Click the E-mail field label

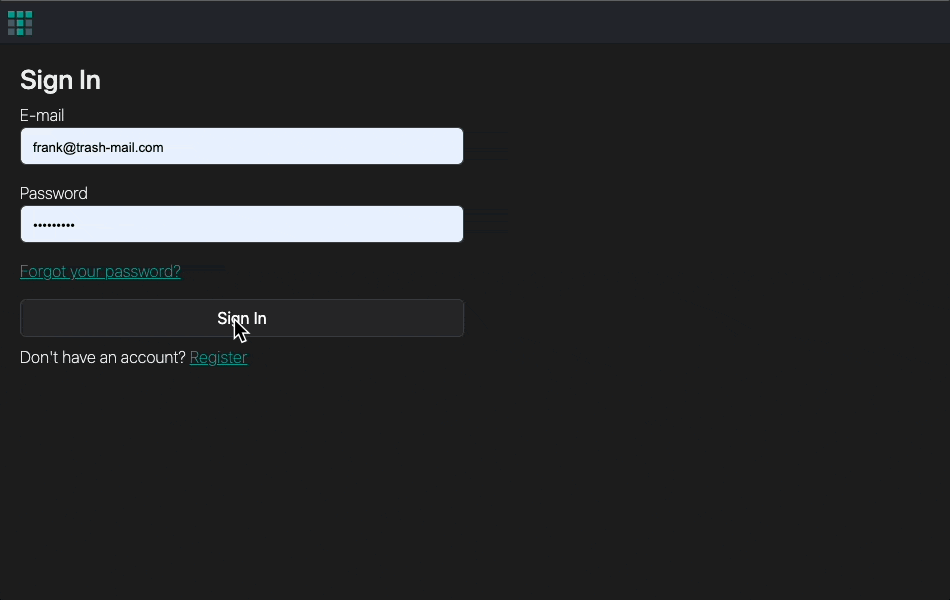42,116
